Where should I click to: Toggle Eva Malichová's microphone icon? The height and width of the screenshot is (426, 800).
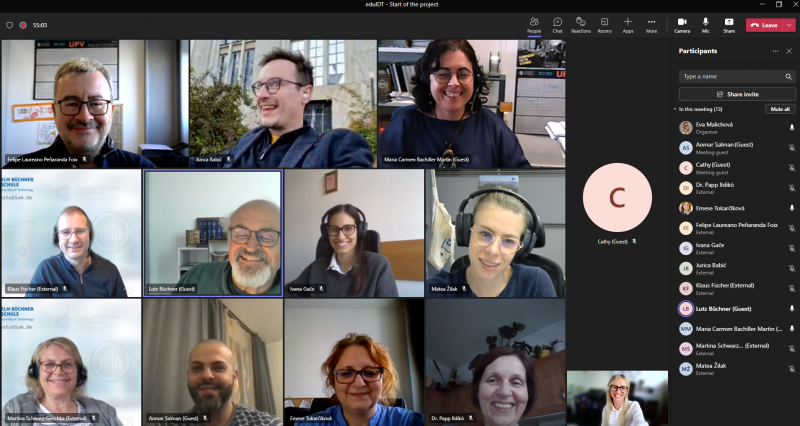(791, 128)
